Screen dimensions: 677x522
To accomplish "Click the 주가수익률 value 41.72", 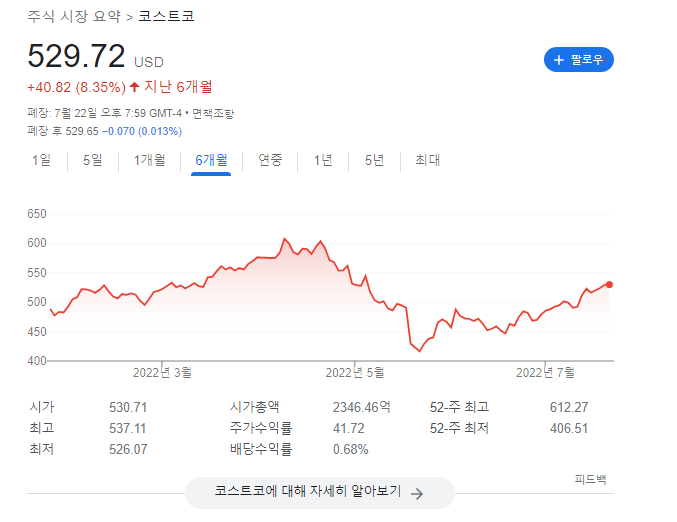I will tap(348, 428).
